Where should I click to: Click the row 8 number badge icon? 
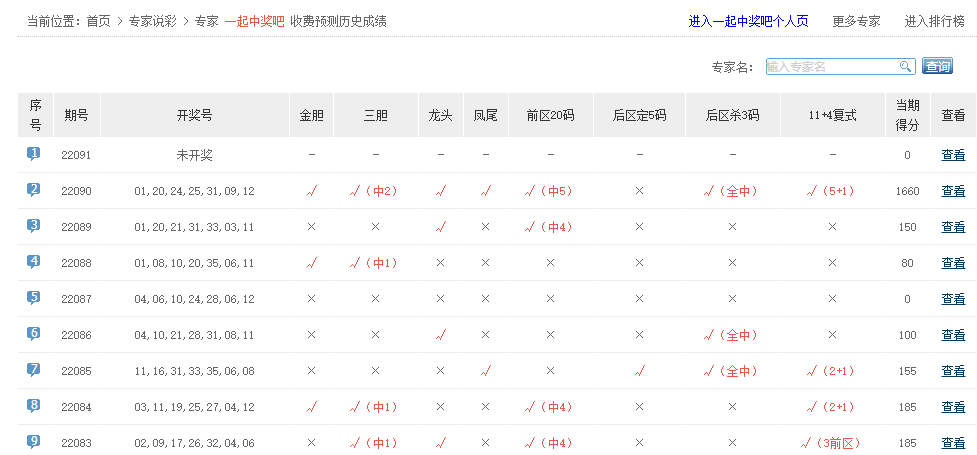pyautogui.click(x=34, y=406)
